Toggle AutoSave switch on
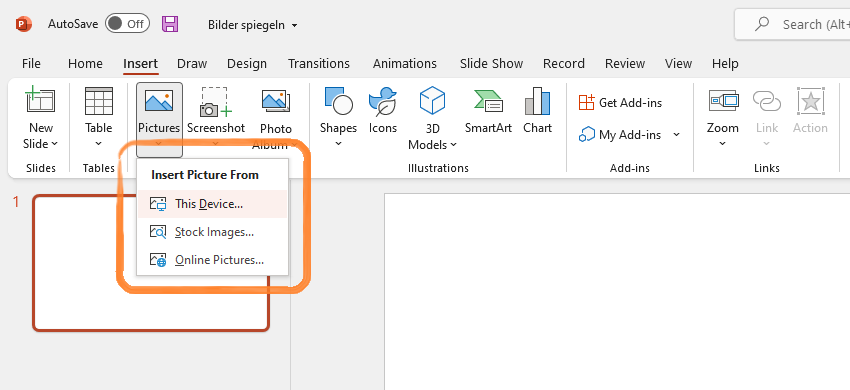This screenshot has height=390, width=850. coord(127,24)
